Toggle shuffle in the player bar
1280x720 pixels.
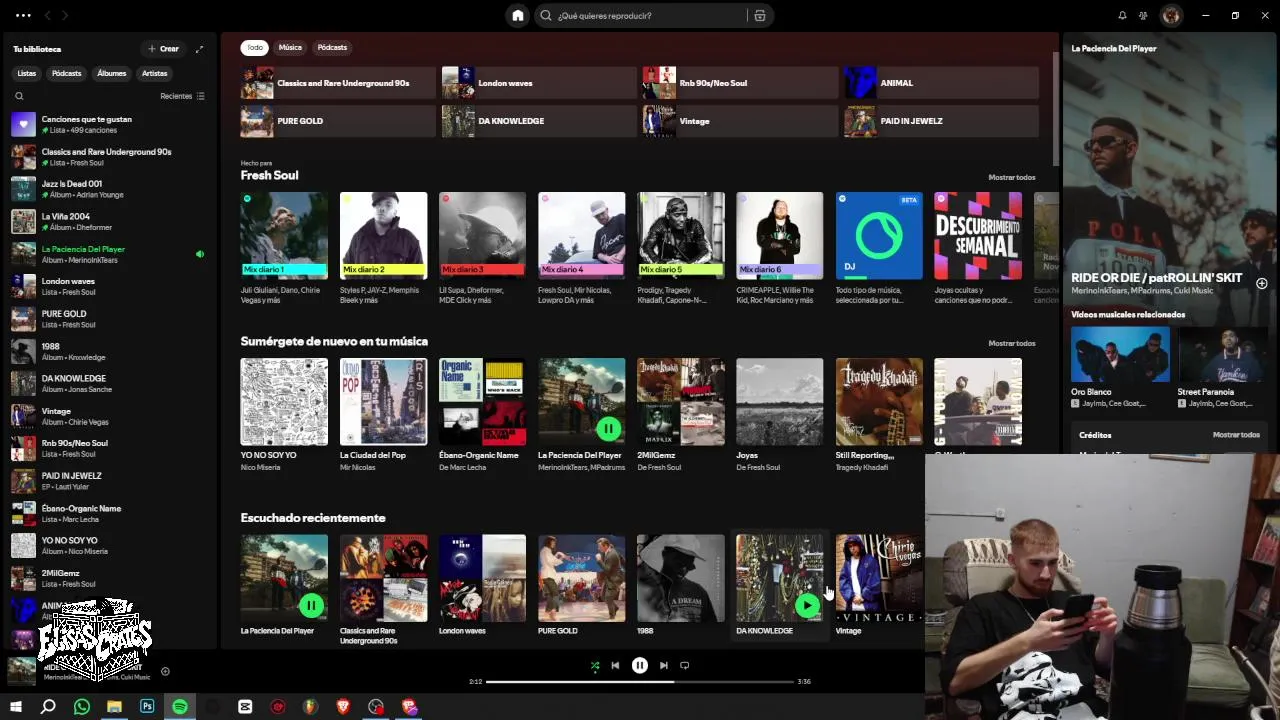coord(595,665)
